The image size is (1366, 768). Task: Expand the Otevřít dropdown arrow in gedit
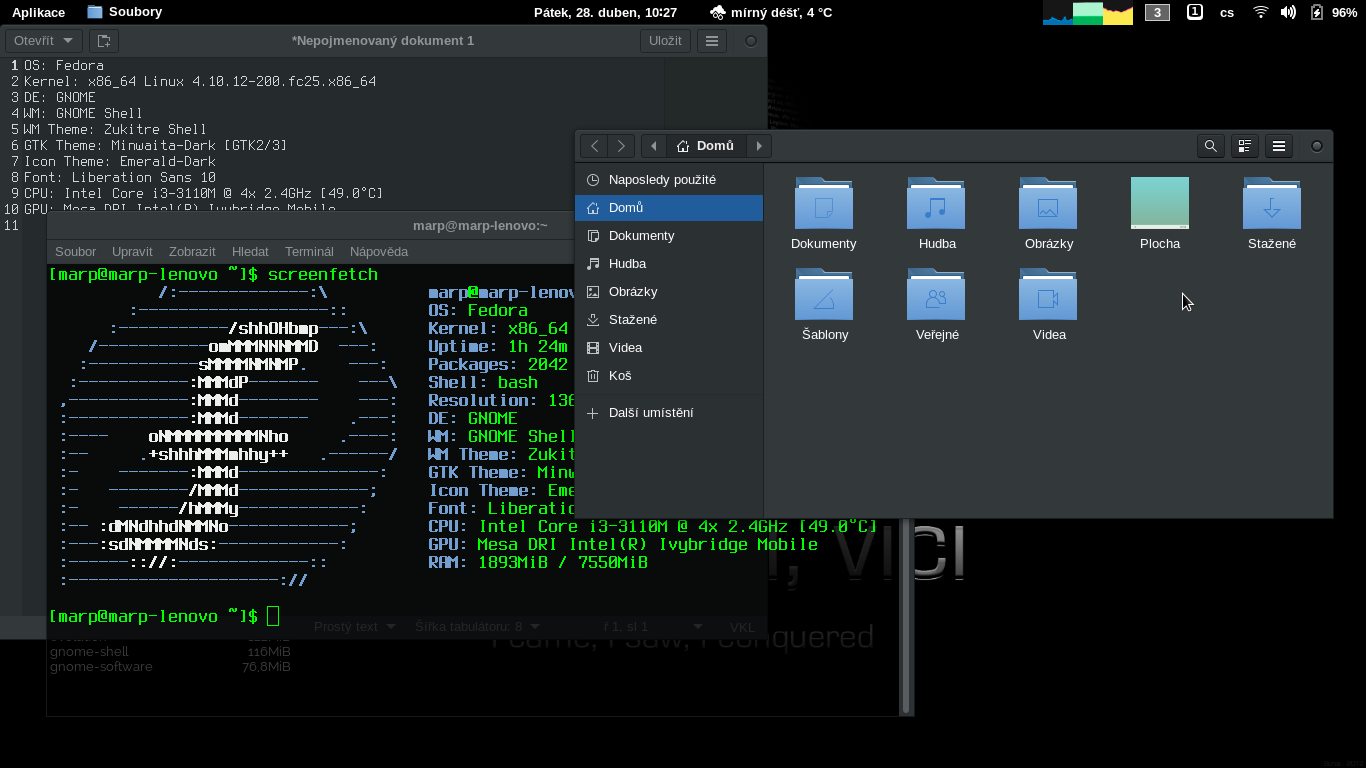[68, 41]
